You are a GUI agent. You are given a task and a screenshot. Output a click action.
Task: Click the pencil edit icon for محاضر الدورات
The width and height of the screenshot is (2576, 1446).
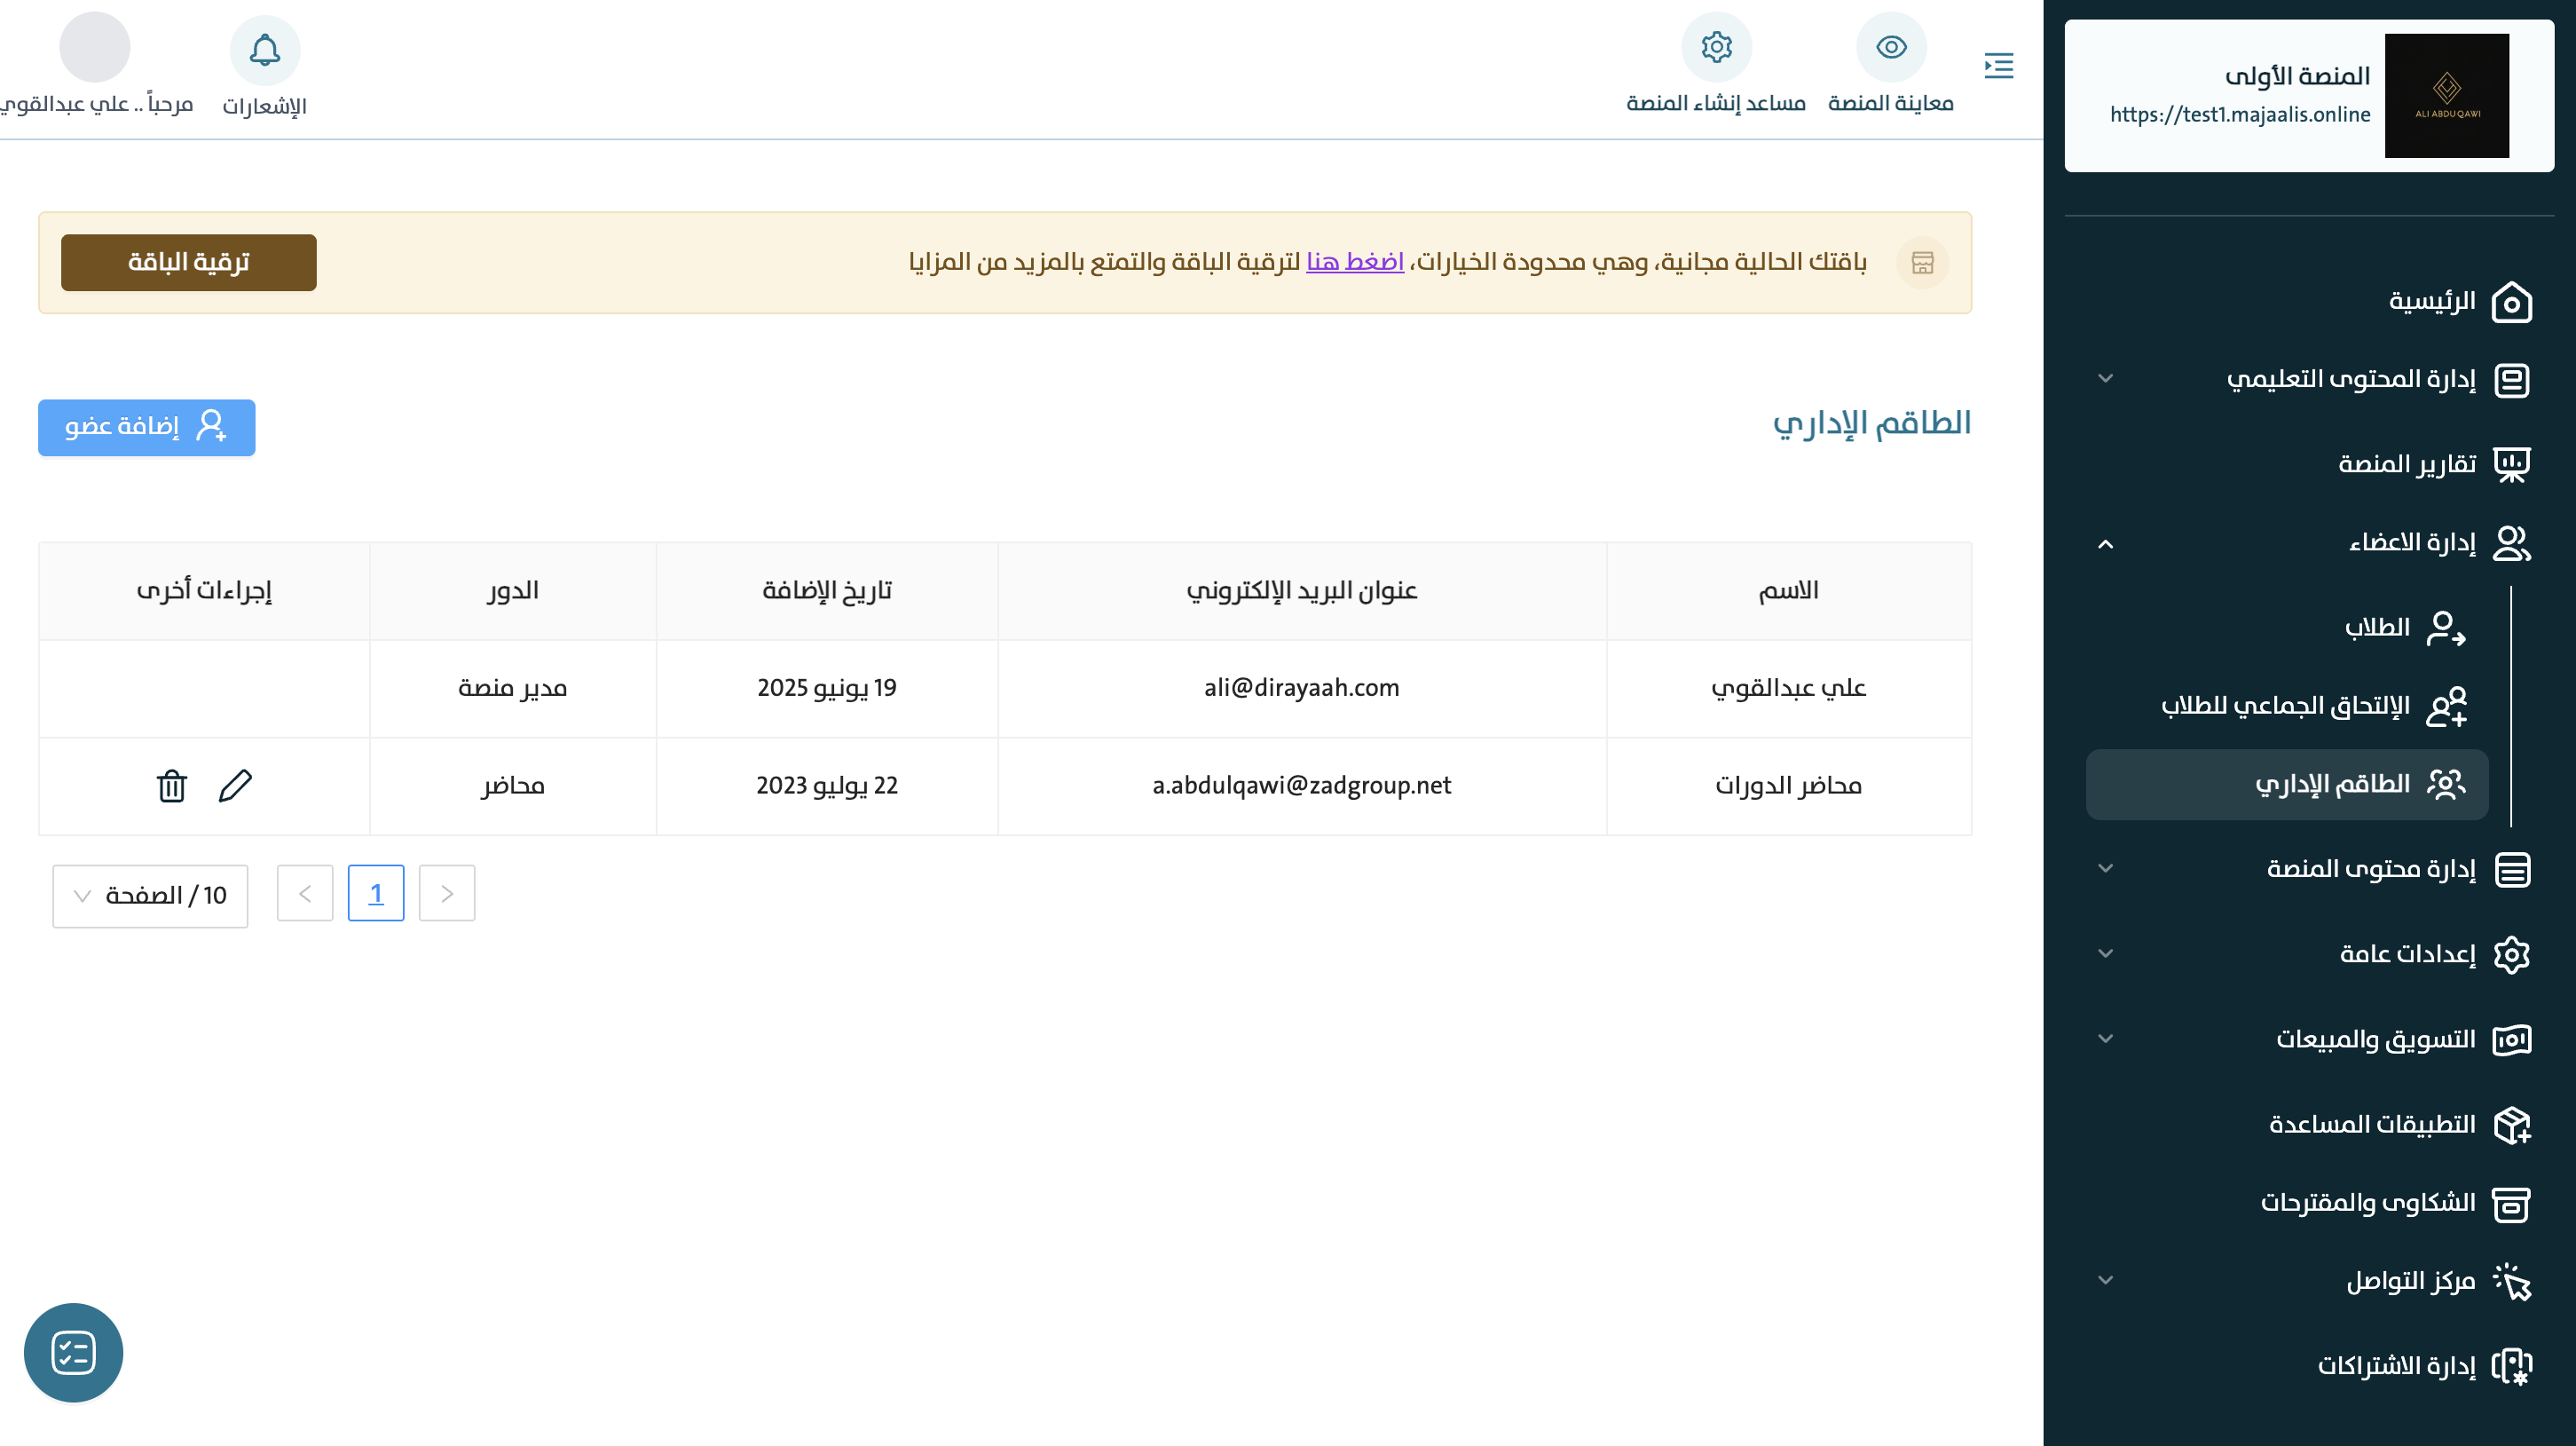pos(235,786)
